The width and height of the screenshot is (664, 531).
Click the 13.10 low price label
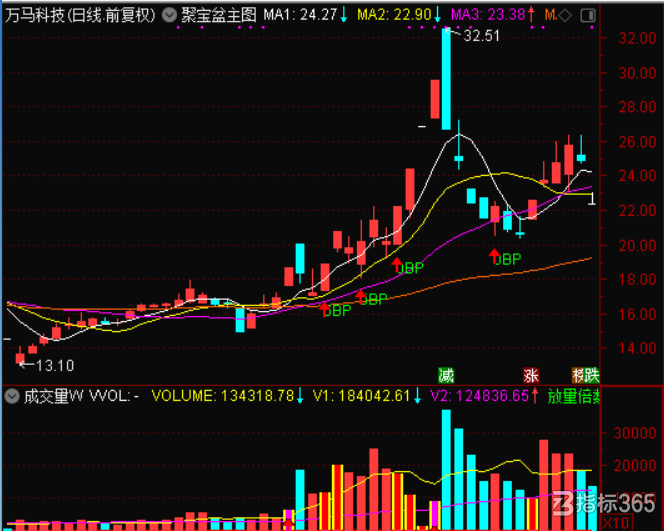pos(55,366)
